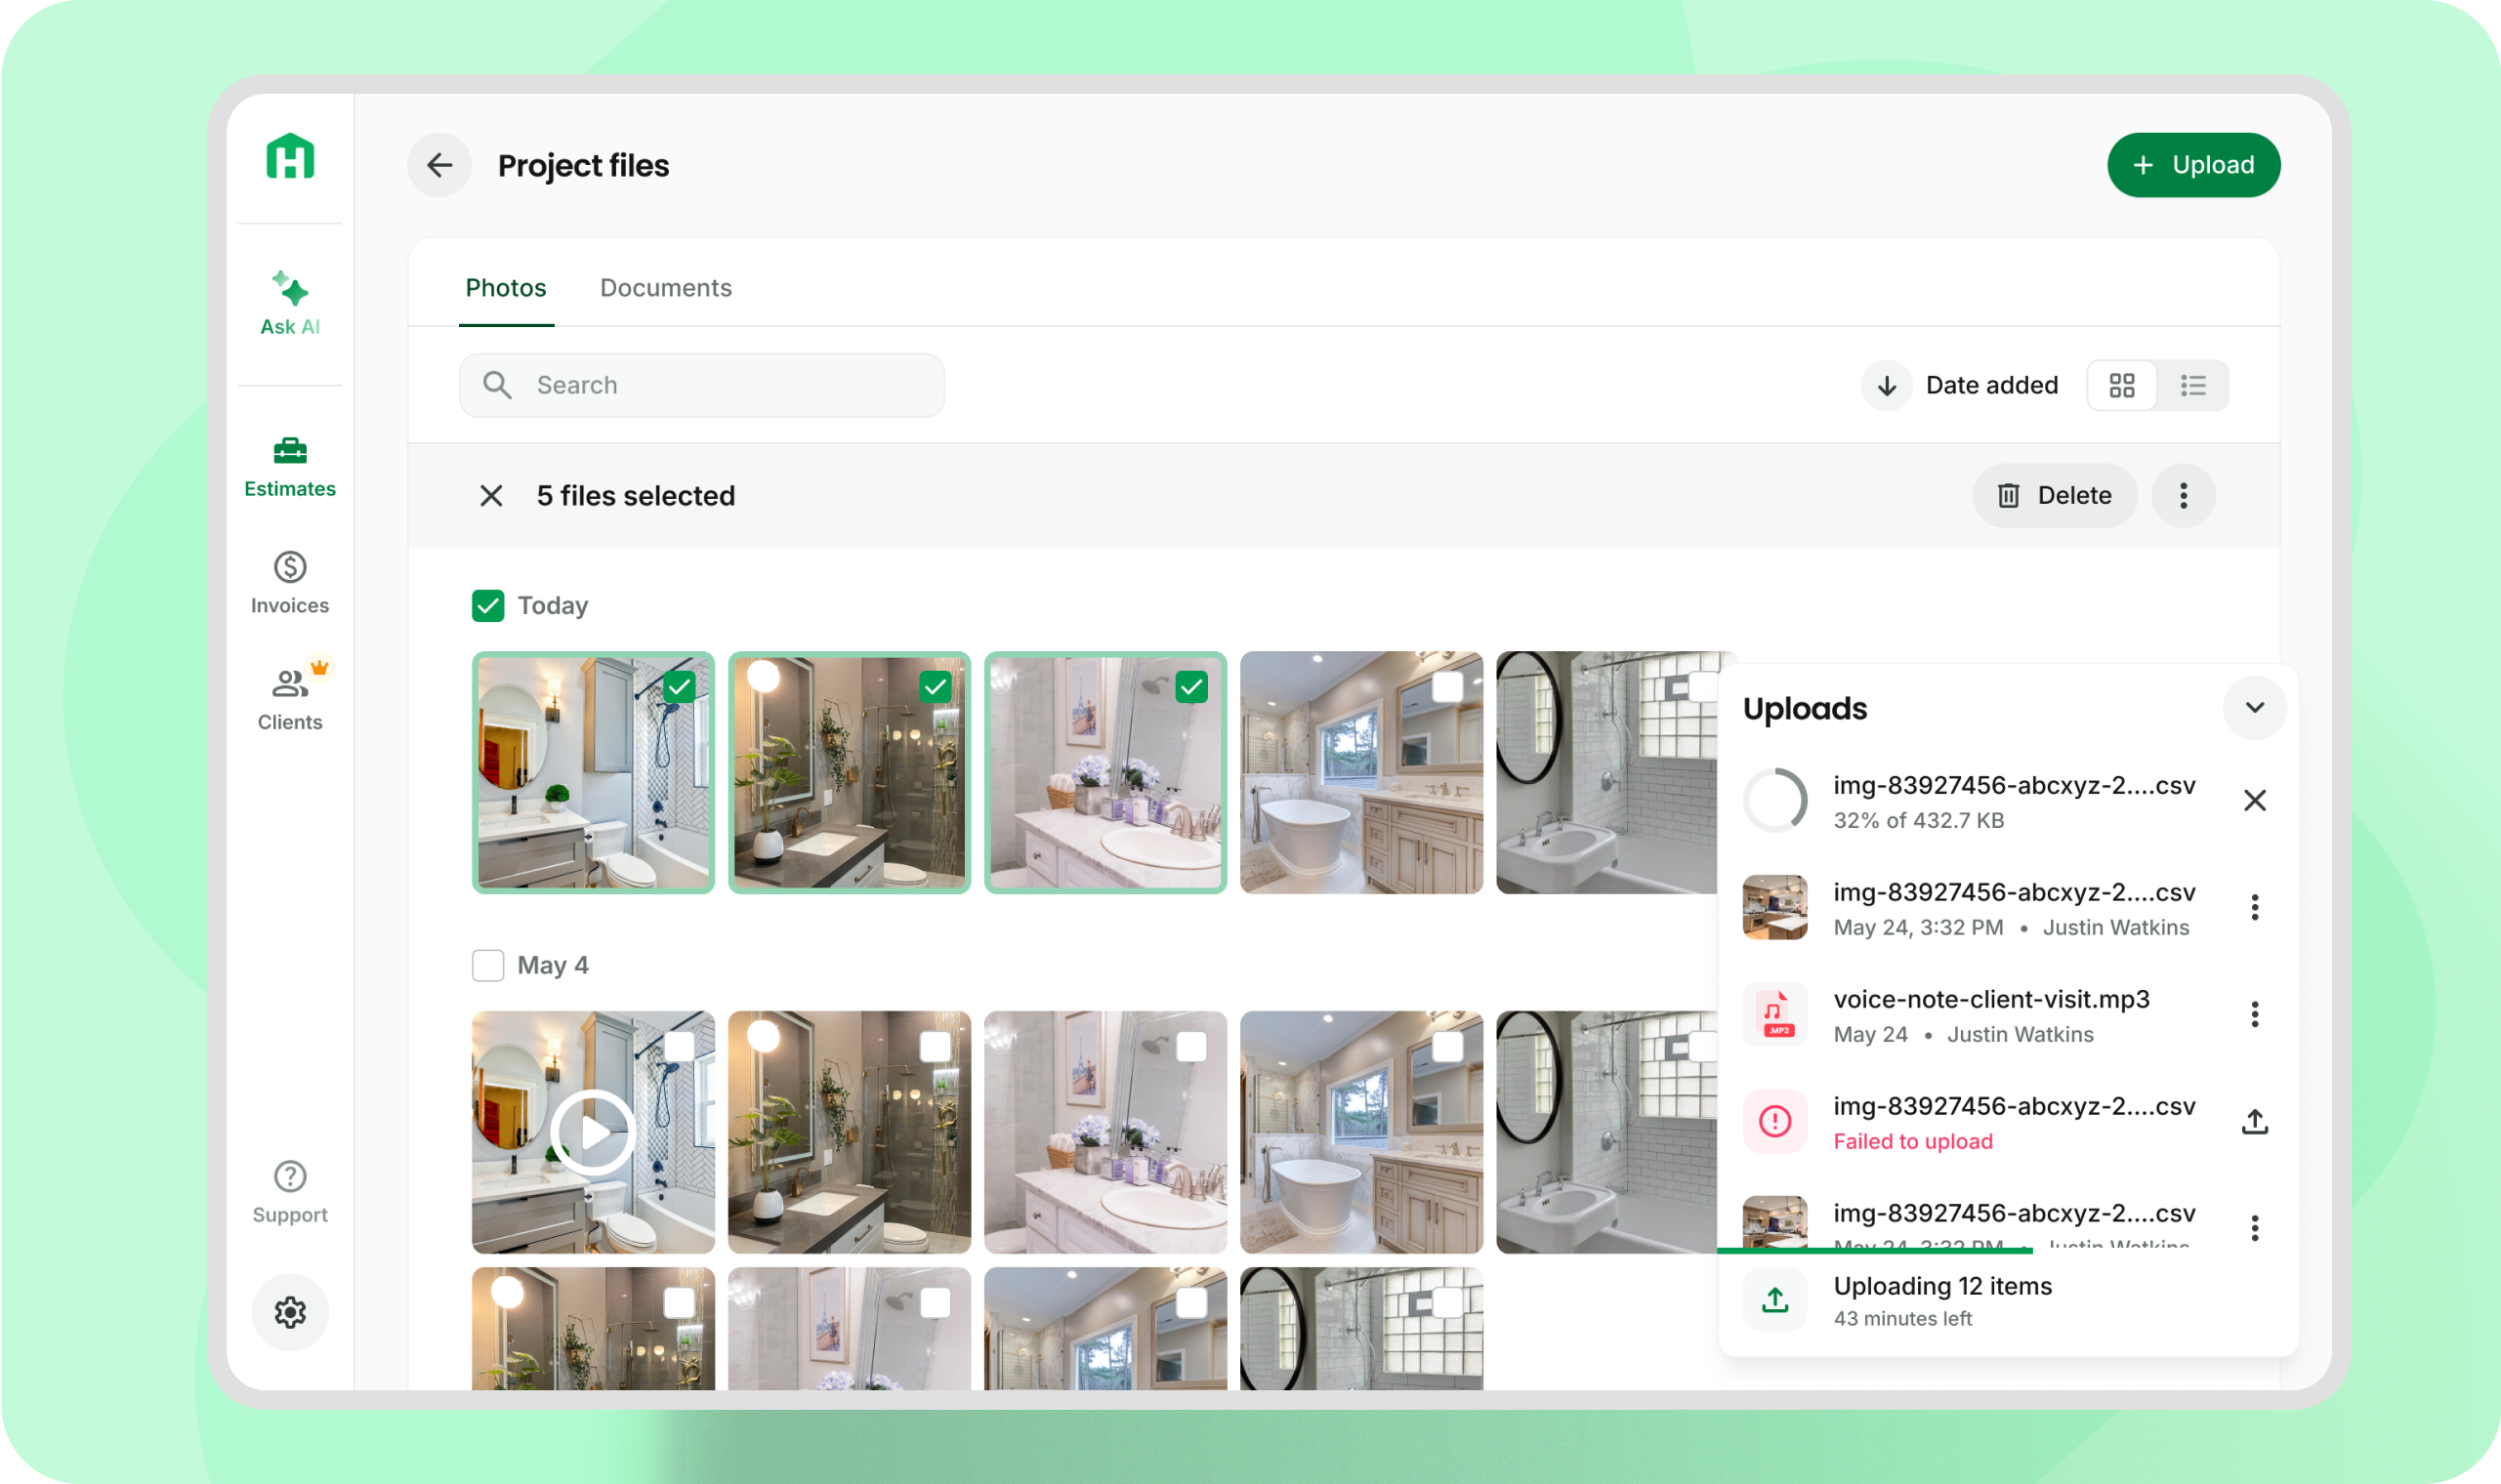Viewport: 2501px width, 1484px height.
Task: Click the green house logo icon
Action: pos(290,157)
